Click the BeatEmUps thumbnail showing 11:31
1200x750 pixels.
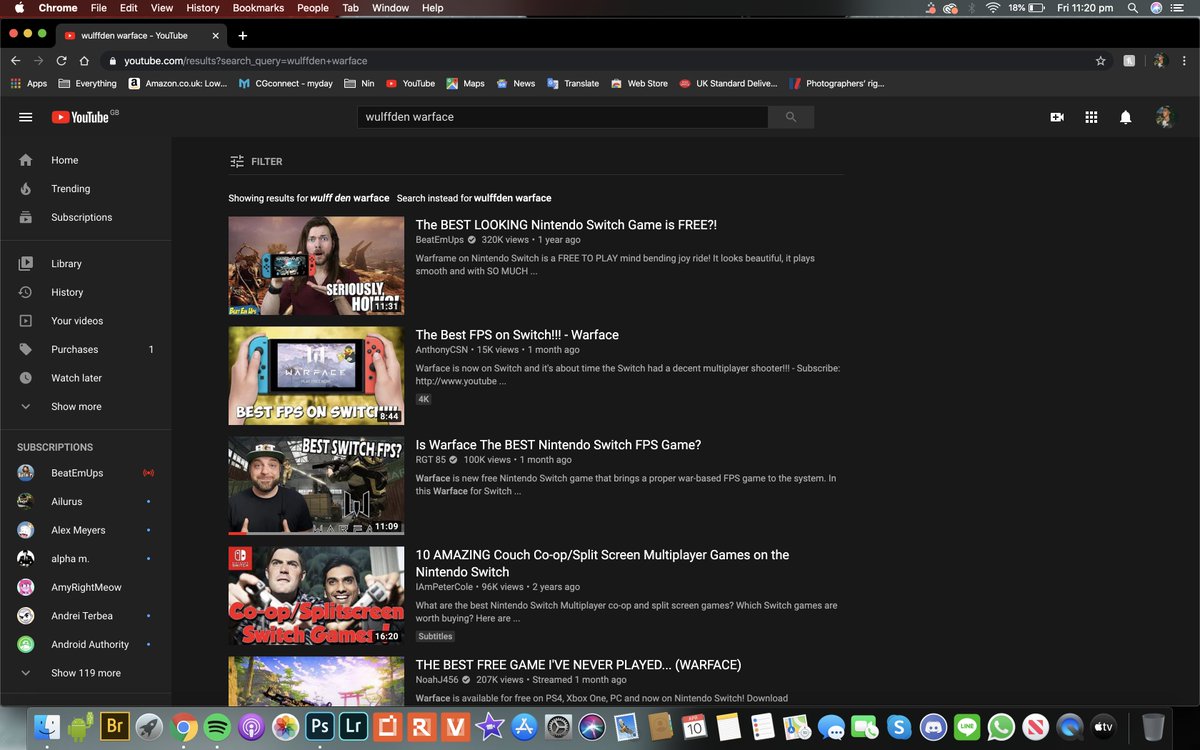coord(316,266)
